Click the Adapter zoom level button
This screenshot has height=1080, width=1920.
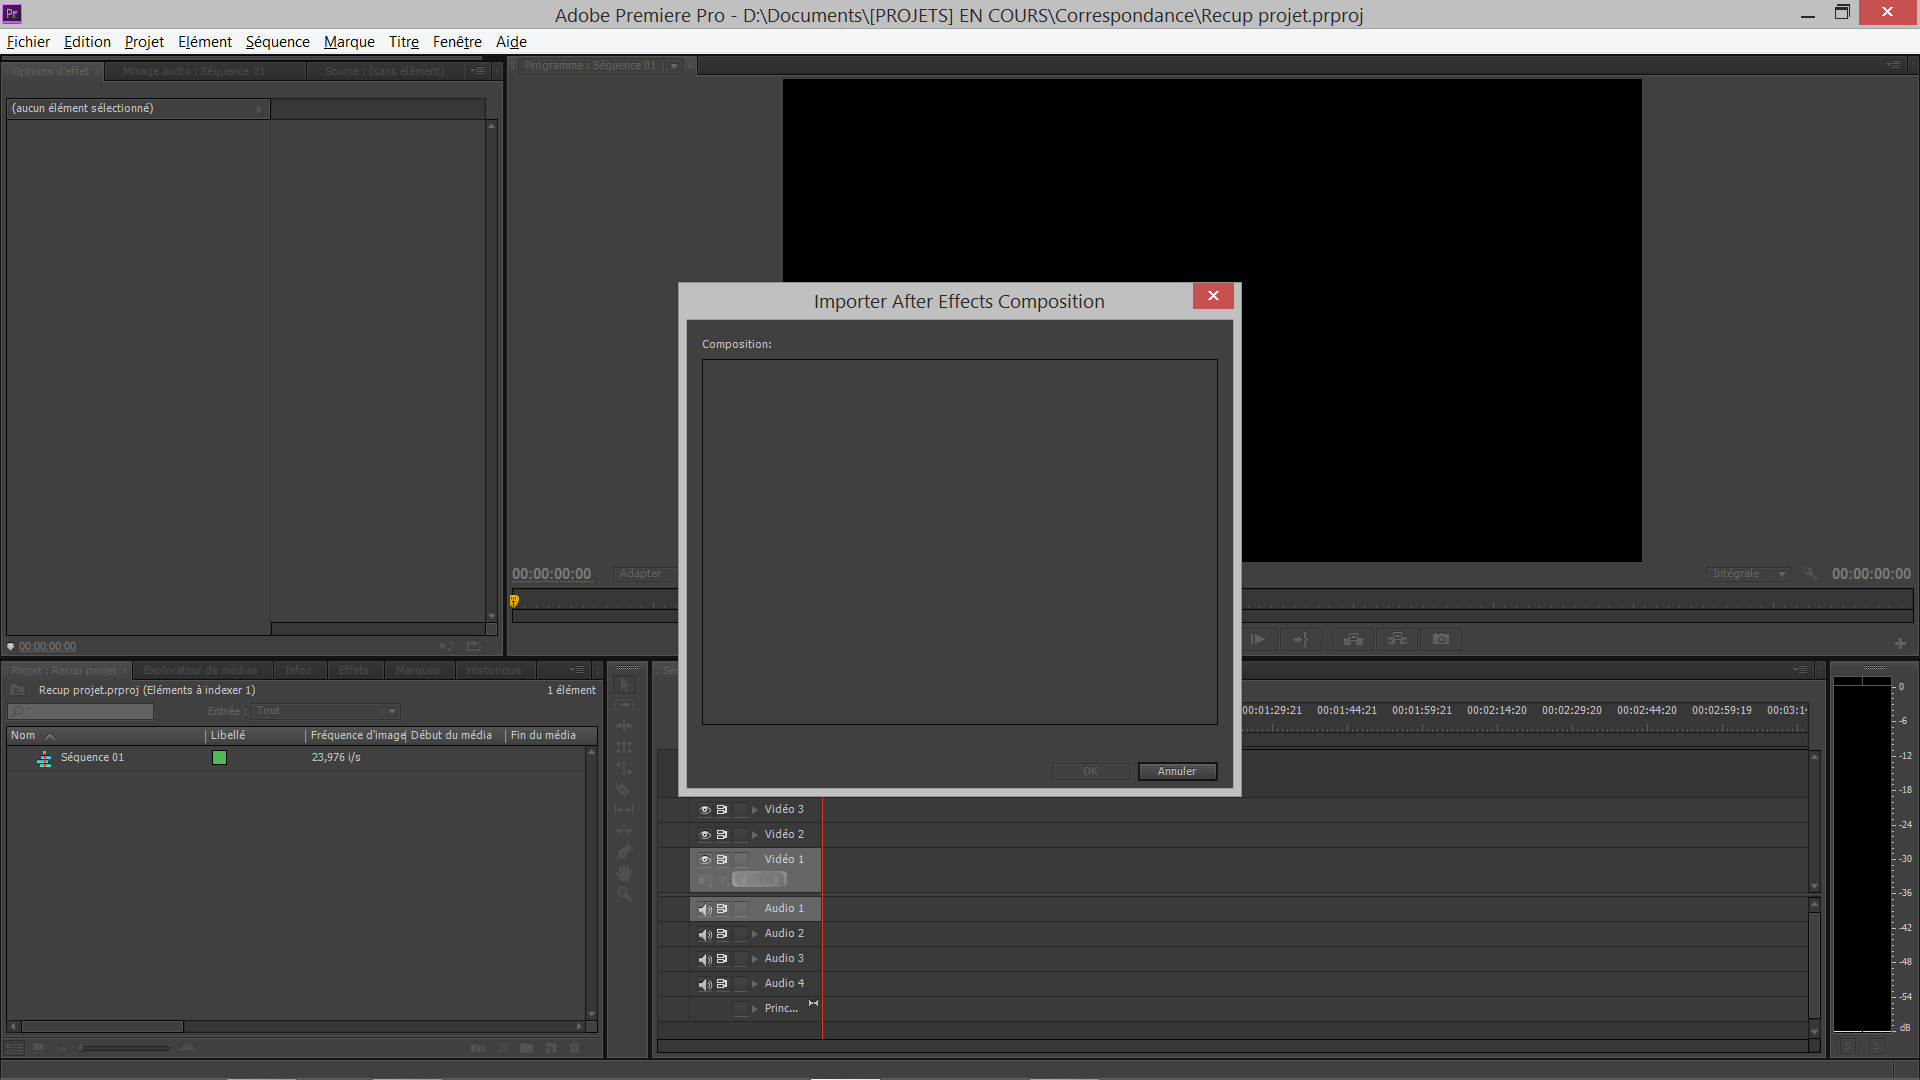[645, 574]
